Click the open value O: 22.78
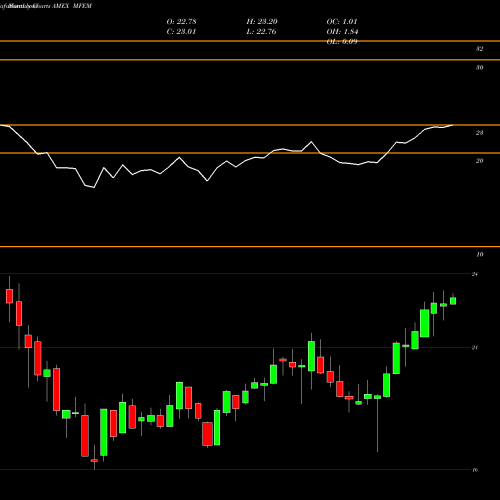The width and height of the screenshot is (500, 500). pyautogui.click(x=181, y=22)
